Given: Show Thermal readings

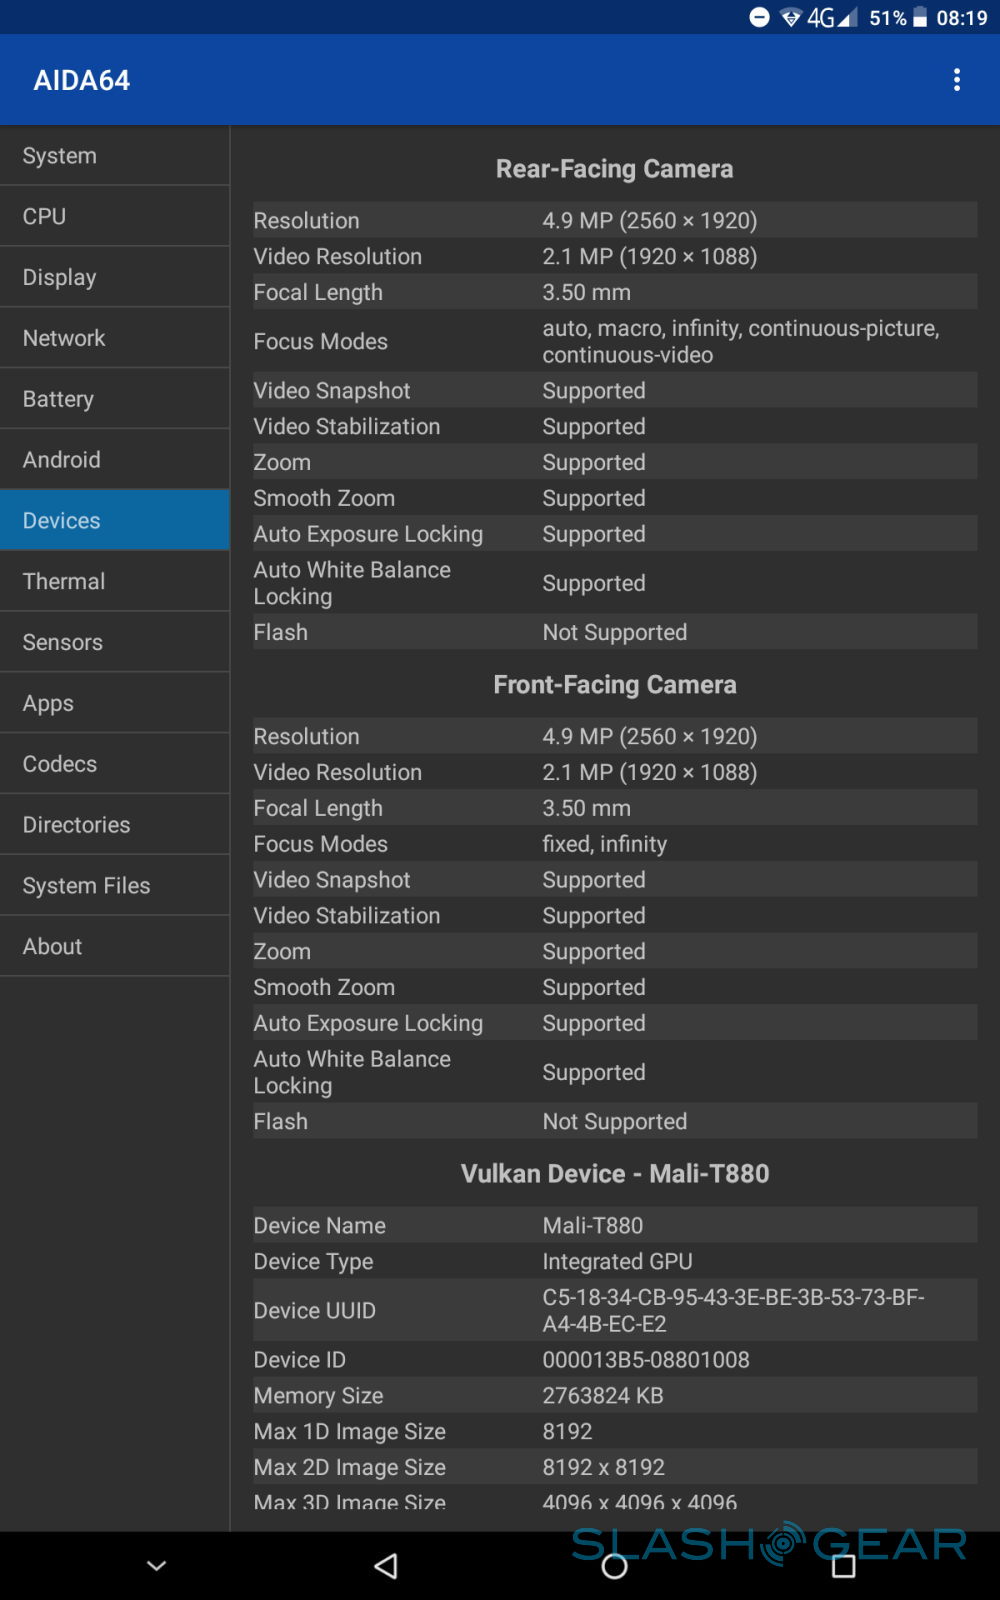Looking at the screenshot, I should (115, 582).
